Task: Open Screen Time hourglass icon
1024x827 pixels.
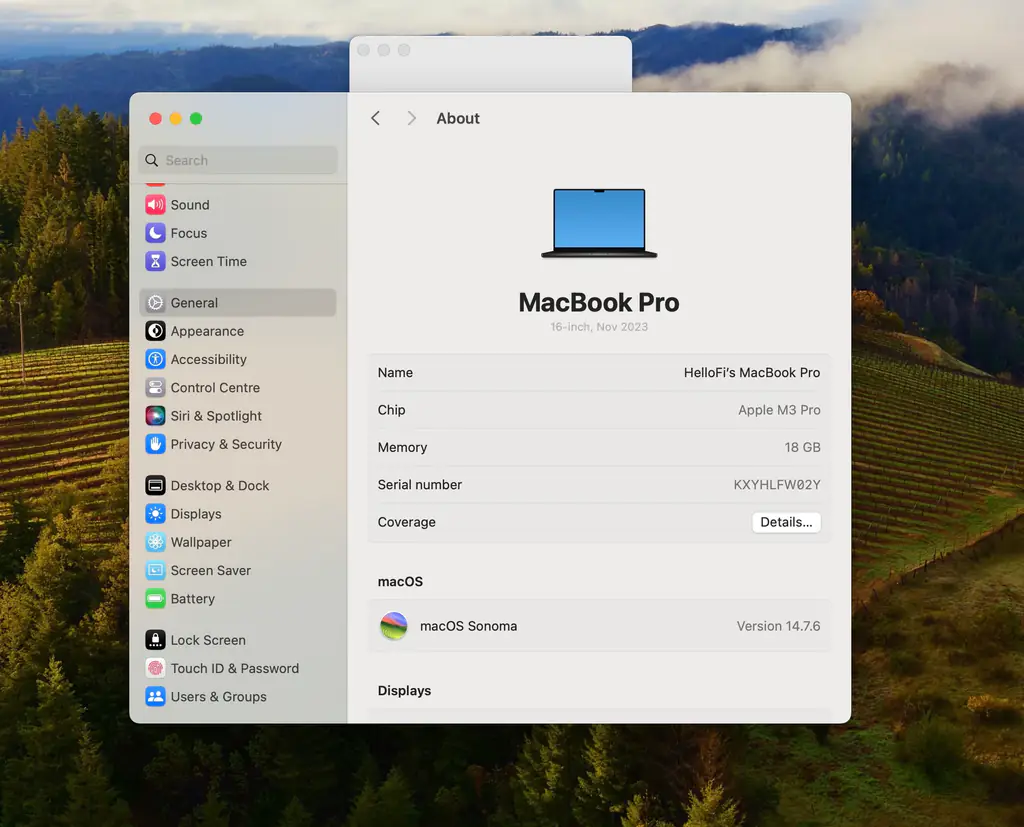Action: pos(155,261)
